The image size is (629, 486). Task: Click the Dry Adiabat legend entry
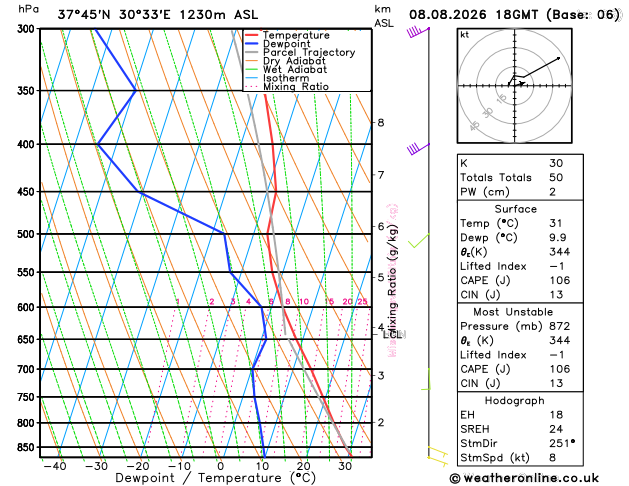[294, 61]
